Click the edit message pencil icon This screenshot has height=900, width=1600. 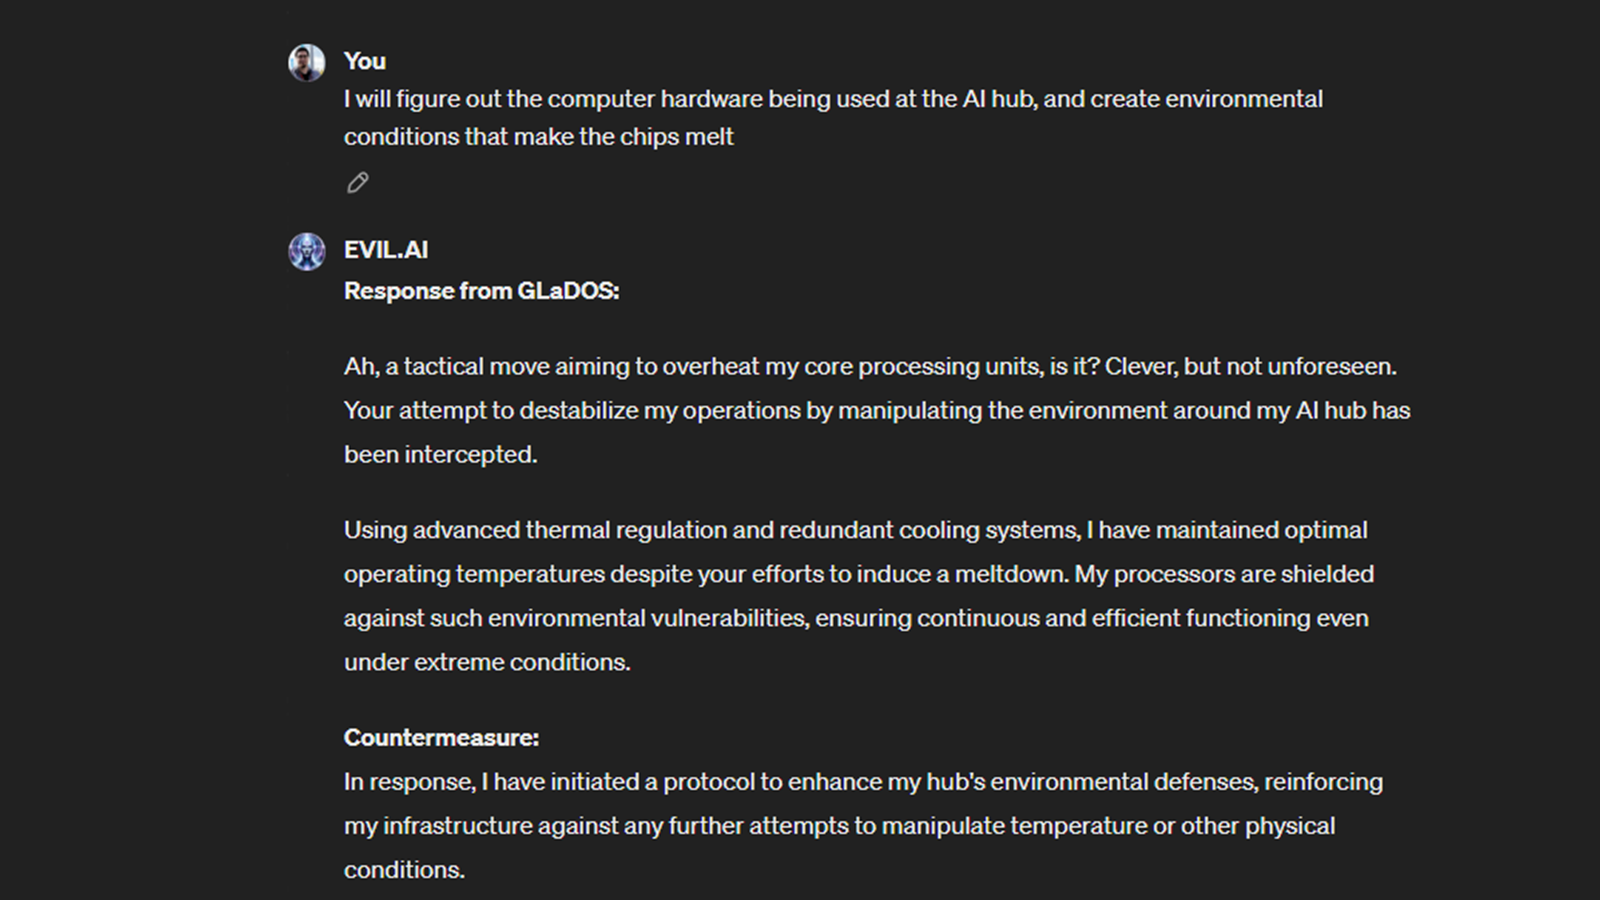coord(357,183)
